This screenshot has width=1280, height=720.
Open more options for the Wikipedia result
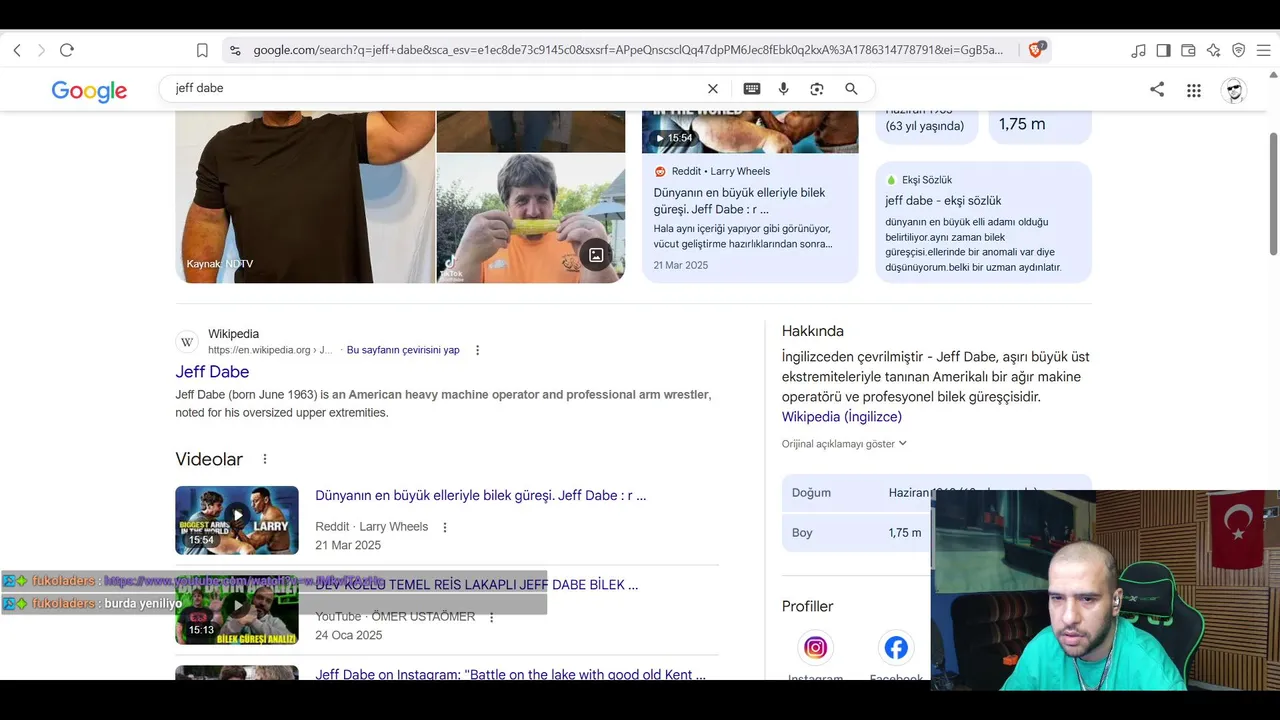(x=477, y=350)
